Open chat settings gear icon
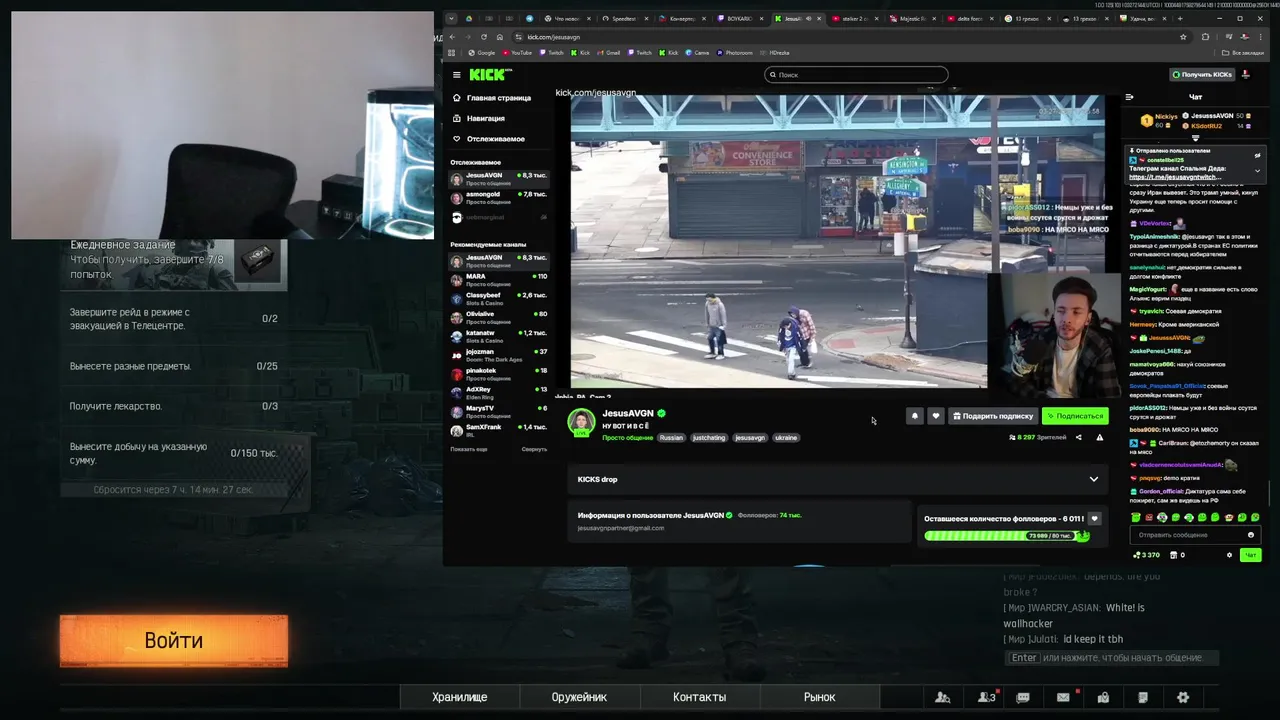 click(x=1229, y=555)
